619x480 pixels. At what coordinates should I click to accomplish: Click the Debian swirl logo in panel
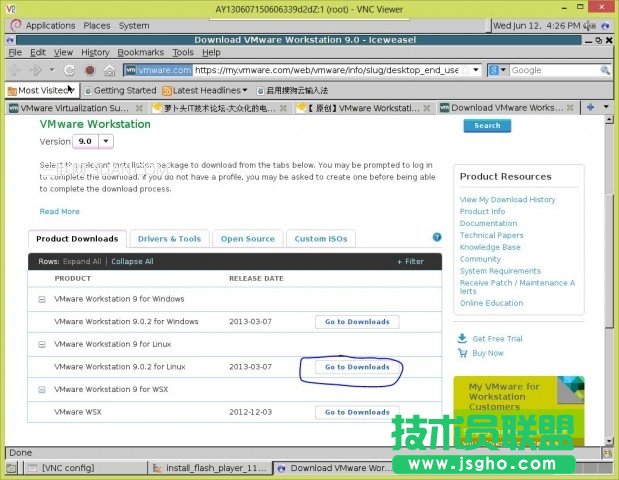pos(15,25)
